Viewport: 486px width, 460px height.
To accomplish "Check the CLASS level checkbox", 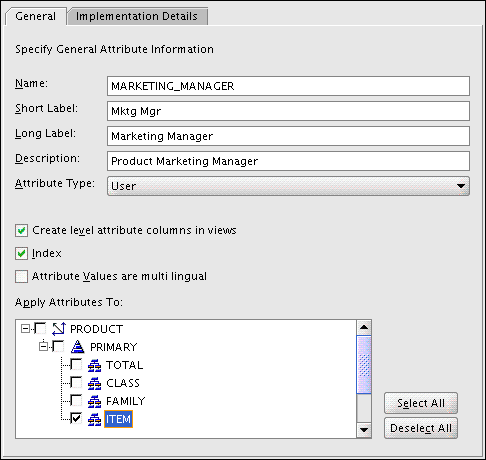I will click(x=76, y=383).
